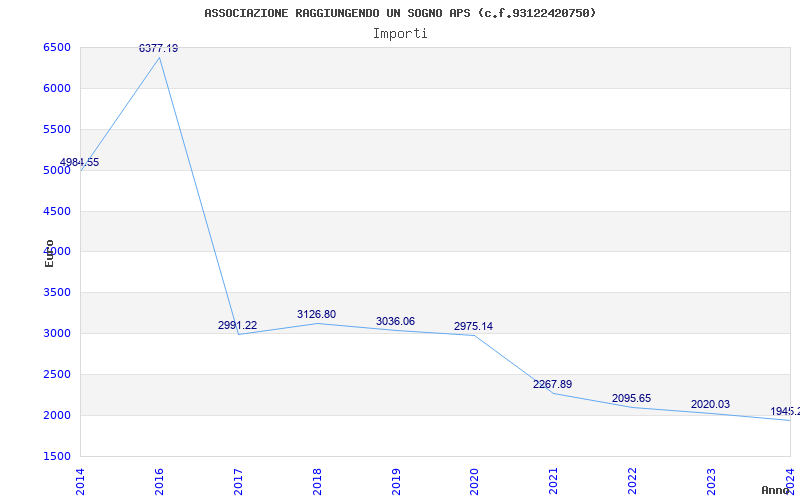Image resolution: width=800 pixels, height=500 pixels.
Task: Click the x-axis year 2021
Action: coord(554,481)
